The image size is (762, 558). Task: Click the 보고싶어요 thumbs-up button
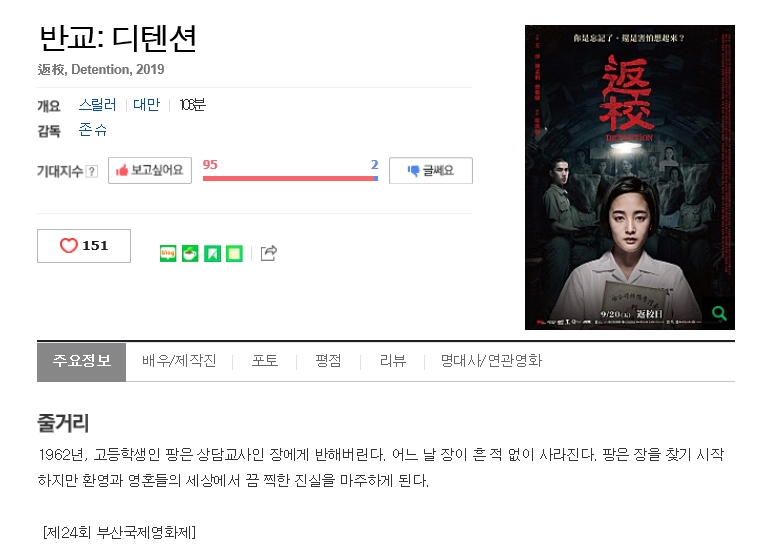[x=150, y=171]
